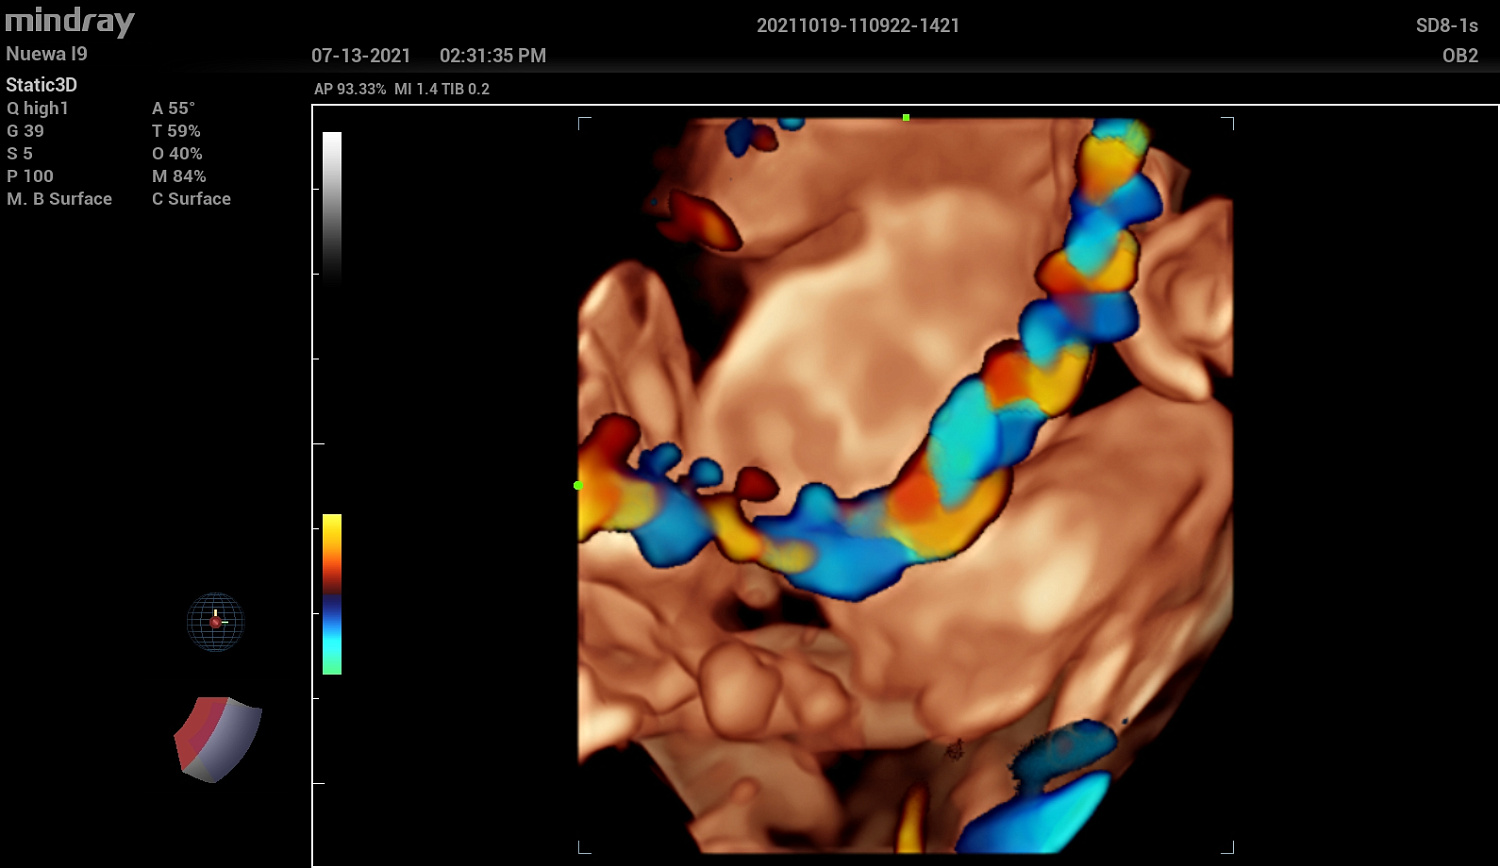
Task: Click the SD8-1s probe label
Action: [x=1446, y=26]
